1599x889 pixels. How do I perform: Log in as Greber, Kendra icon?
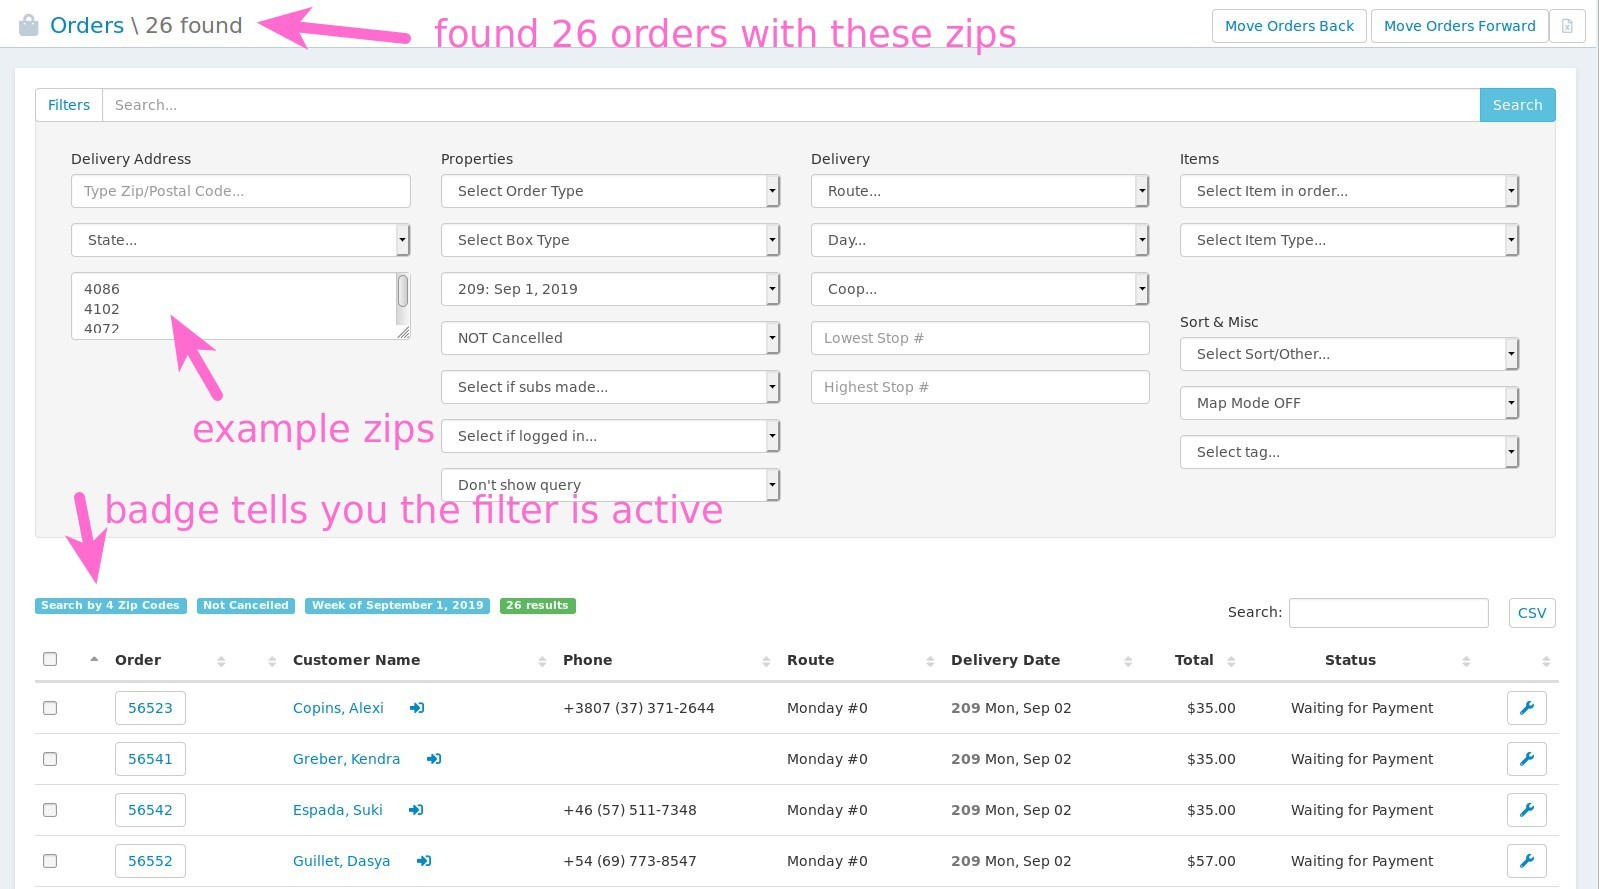[x=434, y=759]
